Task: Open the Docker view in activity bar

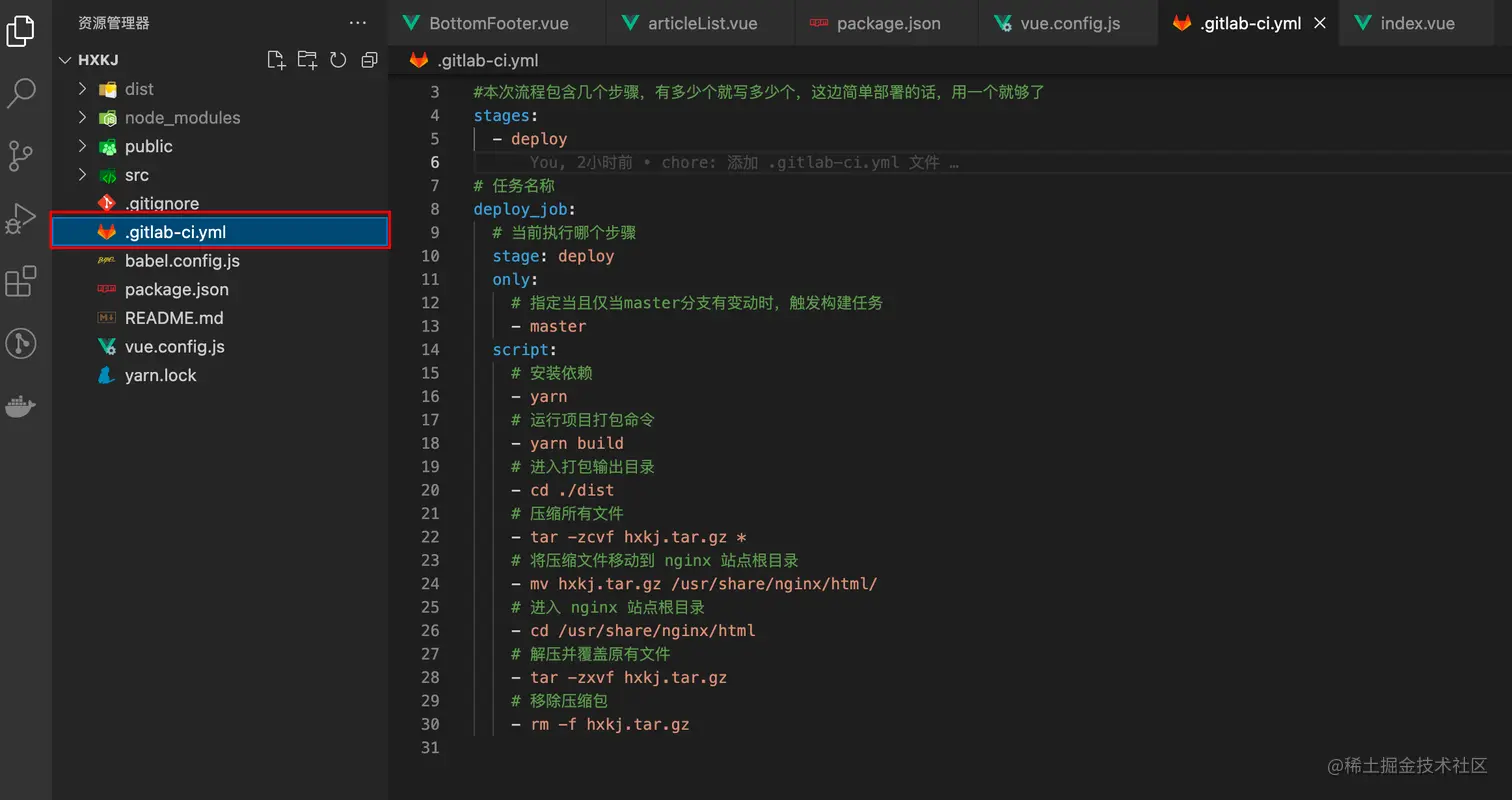Action: click(x=21, y=407)
